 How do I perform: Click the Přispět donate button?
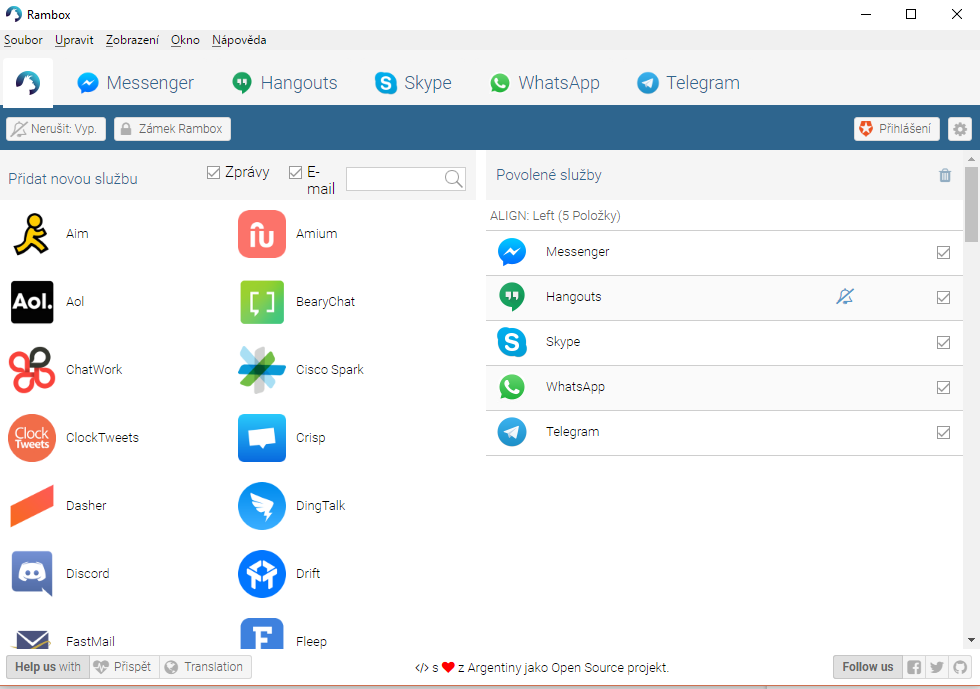124,667
